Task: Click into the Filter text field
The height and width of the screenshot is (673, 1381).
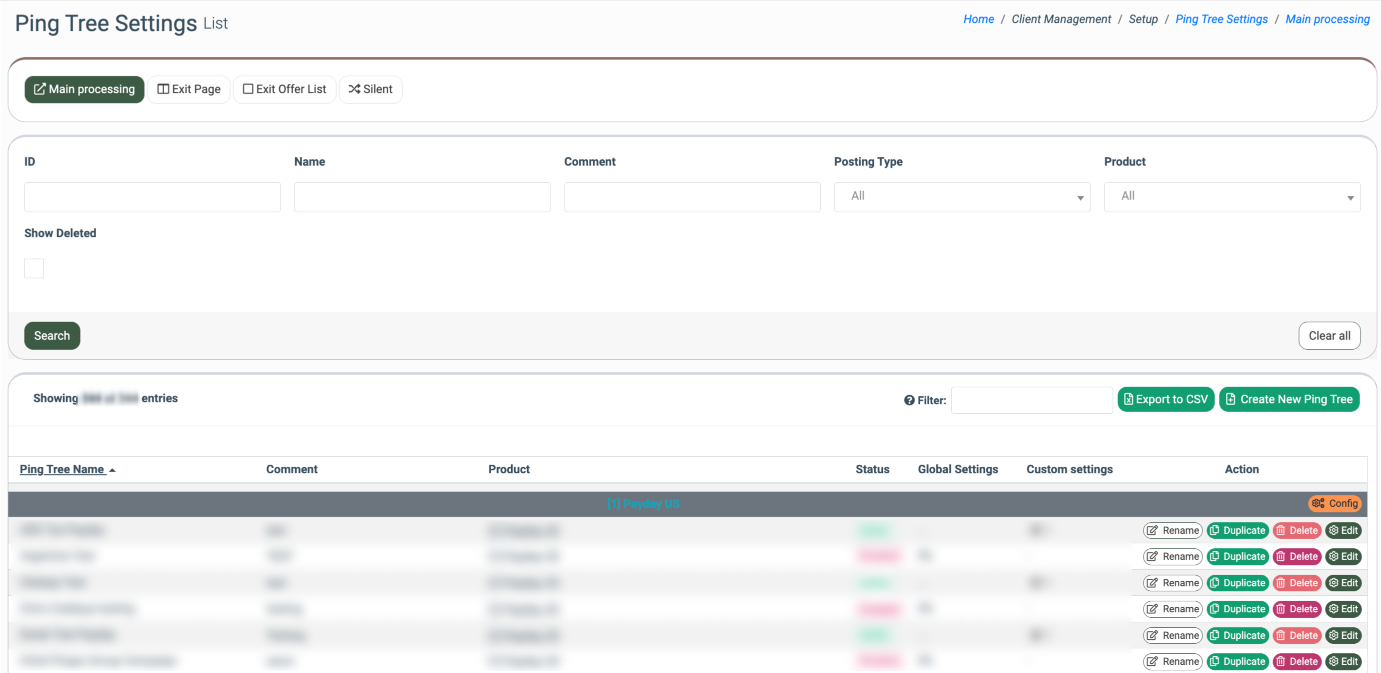Action: tap(1031, 400)
